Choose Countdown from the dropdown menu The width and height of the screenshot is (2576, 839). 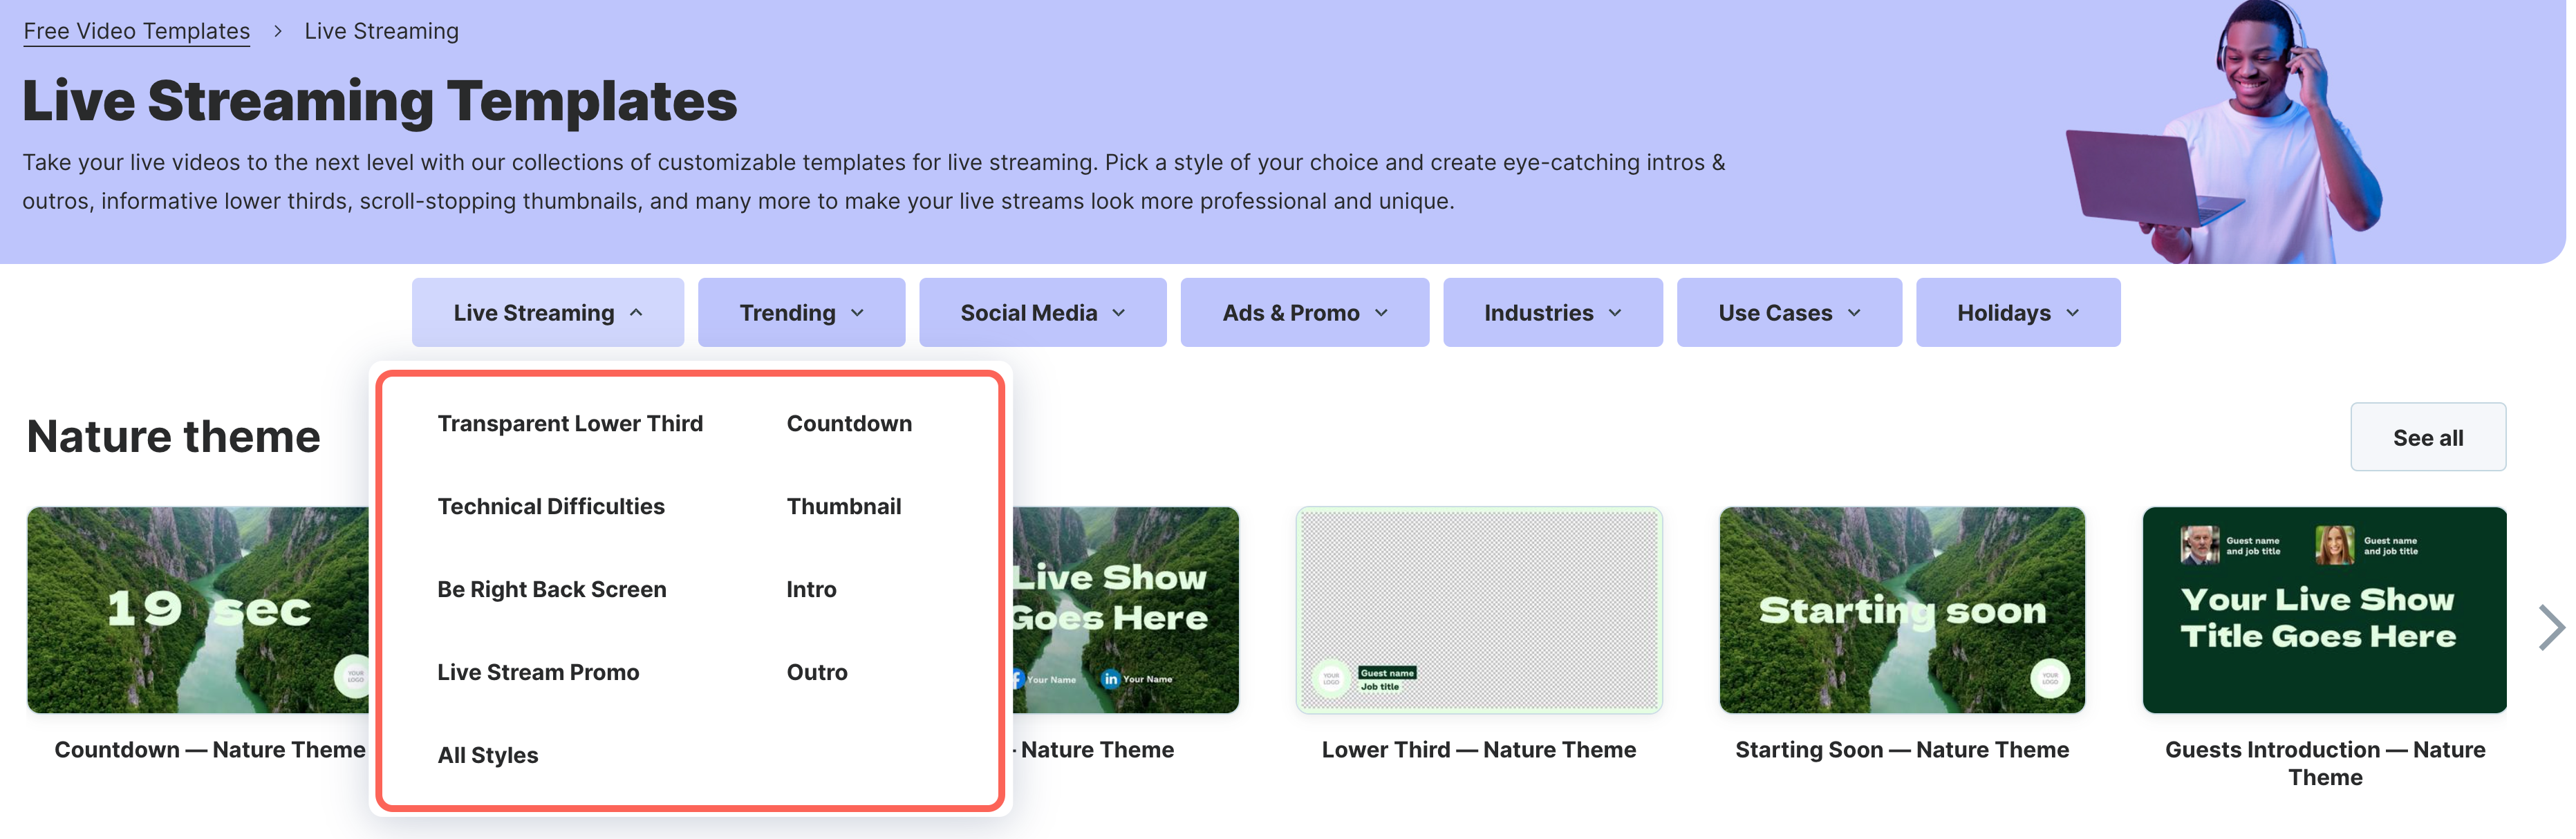[x=849, y=424]
